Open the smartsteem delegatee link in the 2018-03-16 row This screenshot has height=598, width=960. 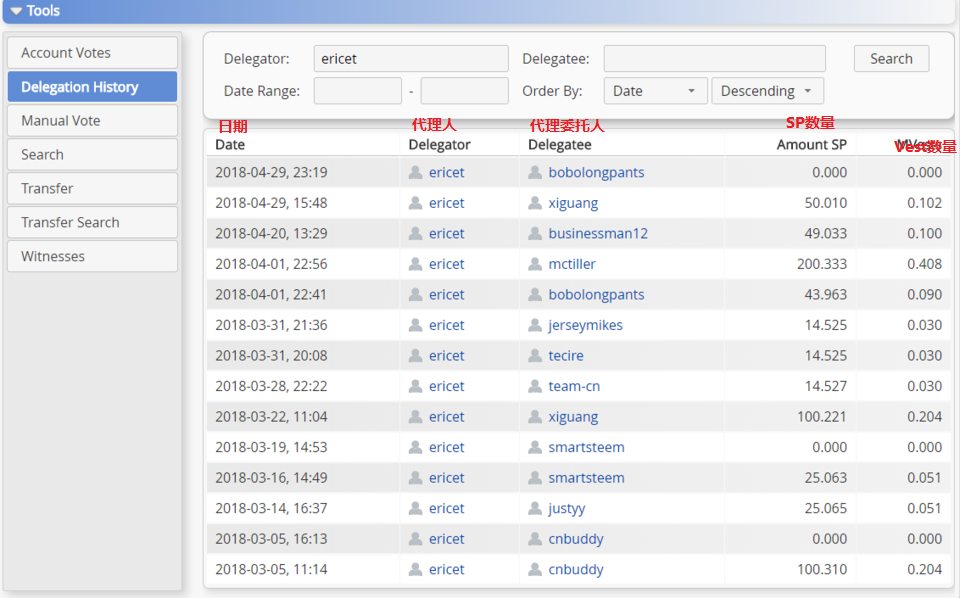[x=586, y=478]
